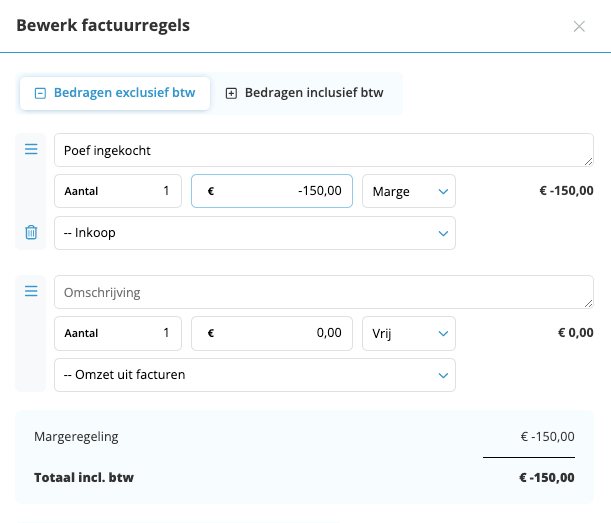The width and height of the screenshot is (611, 523).
Task: Select Bedragen exclusief btw tab
Action: pos(115,93)
